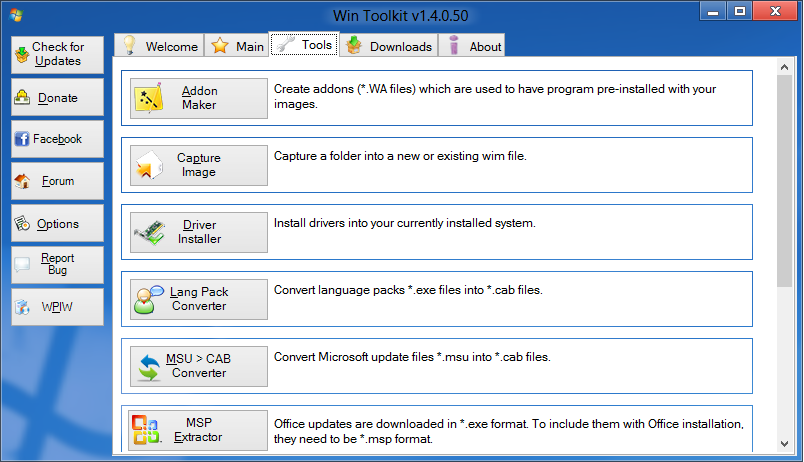Screen dimensions: 804x462
Task: Click the Check for Updates button
Action: coord(57,54)
